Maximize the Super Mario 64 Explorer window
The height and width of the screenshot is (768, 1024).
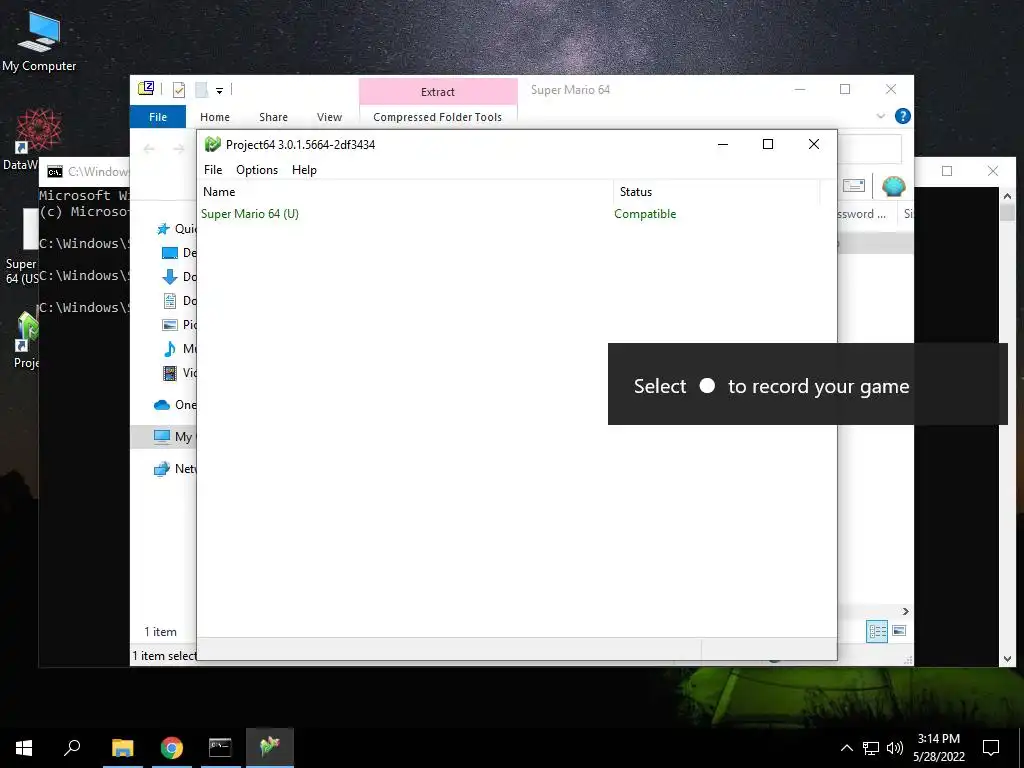pyautogui.click(x=845, y=89)
